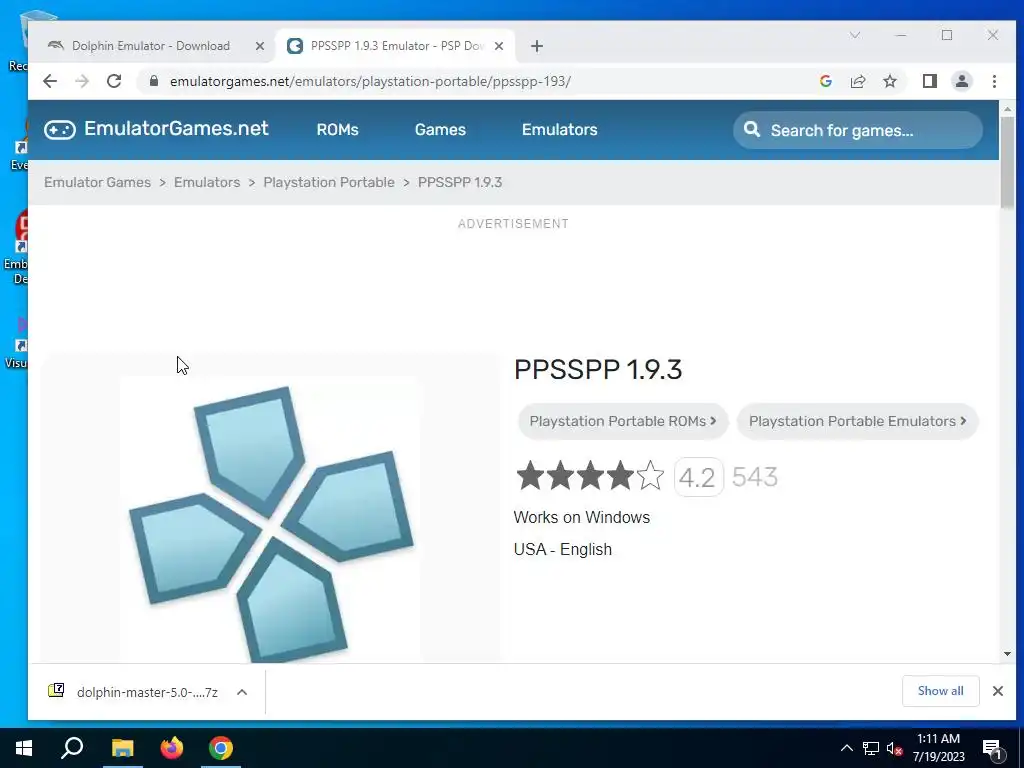This screenshot has height=768, width=1024.
Task: Open the notification center icon
Action: (992, 748)
